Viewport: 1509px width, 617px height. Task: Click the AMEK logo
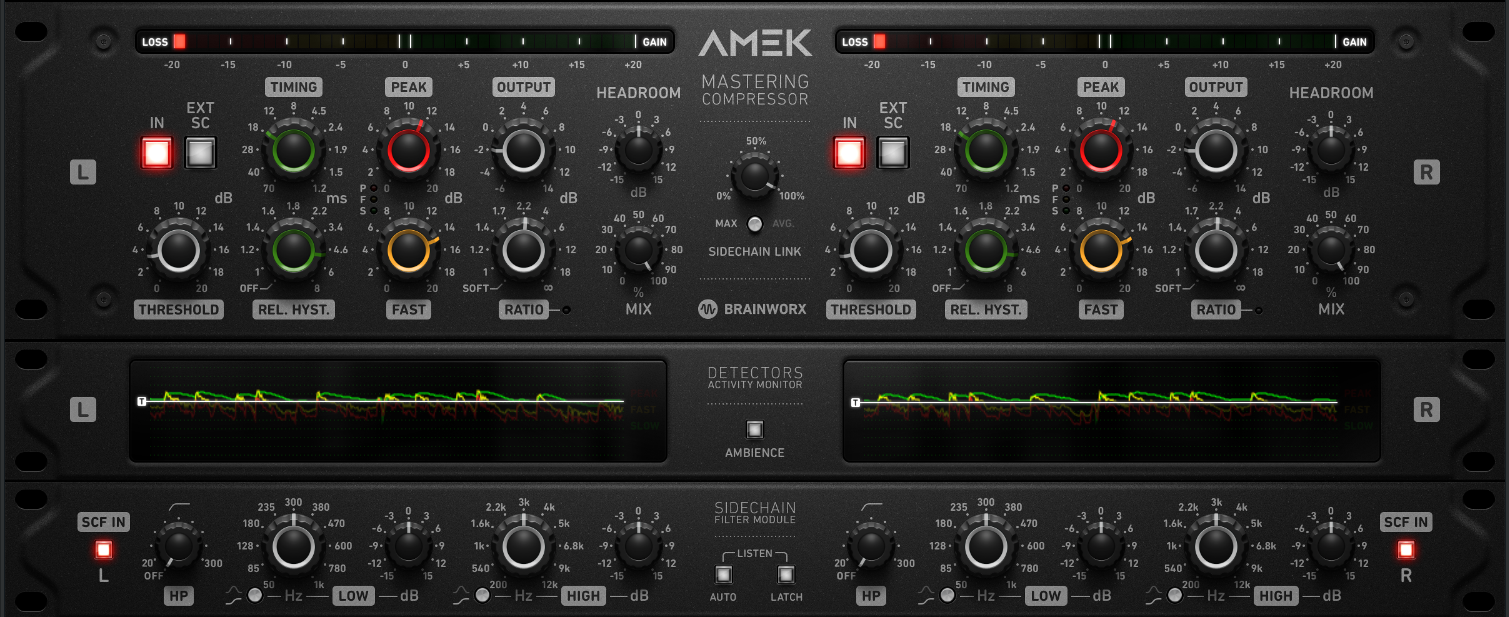pyautogui.click(x=755, y=43)
